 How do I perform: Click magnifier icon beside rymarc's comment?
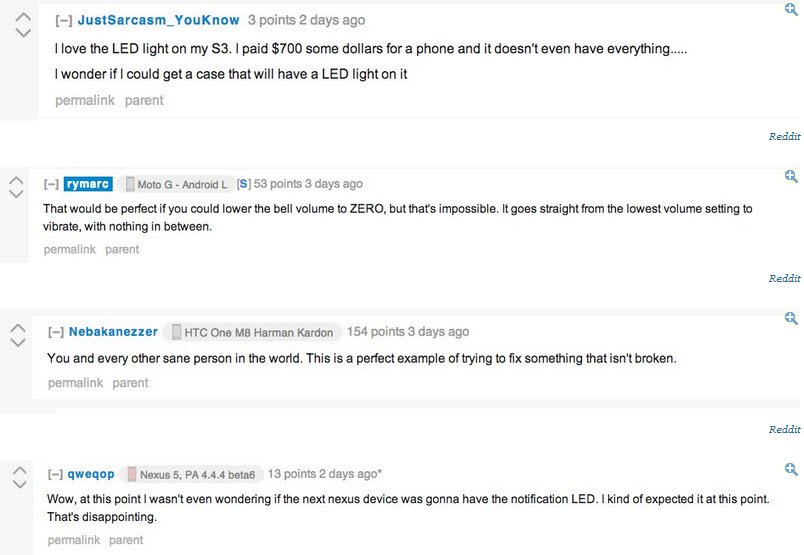pyautogui.click(x=791, y=176)
